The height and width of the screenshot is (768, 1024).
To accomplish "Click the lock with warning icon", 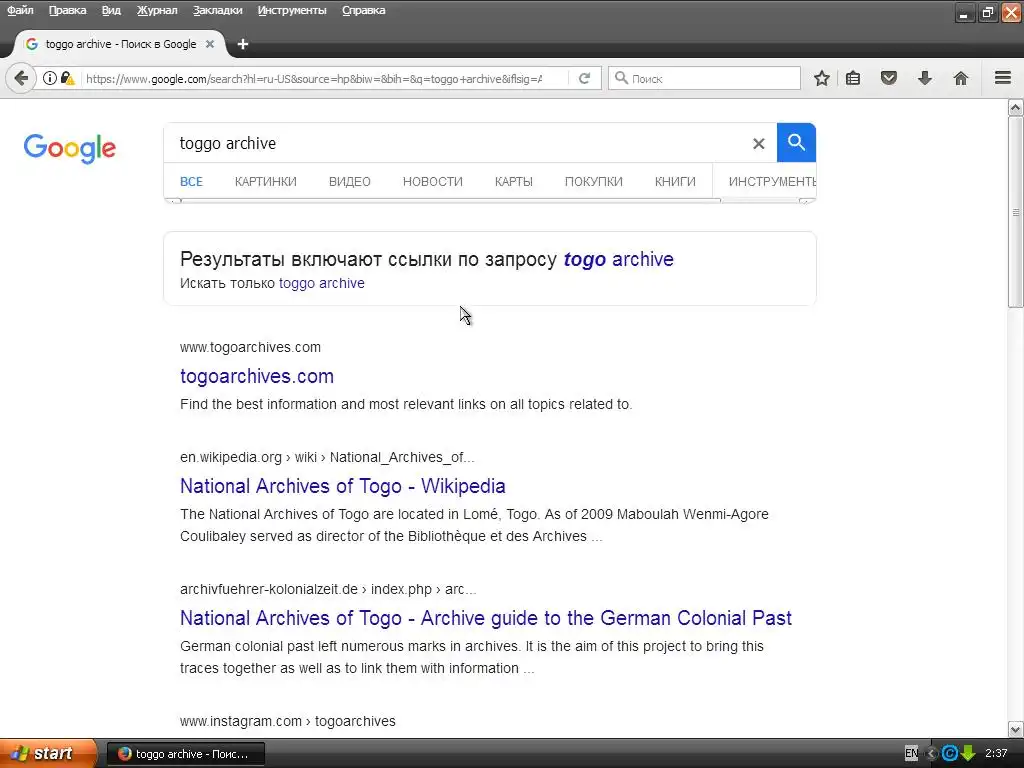I will pyautogui.click(x=67, y=78).
